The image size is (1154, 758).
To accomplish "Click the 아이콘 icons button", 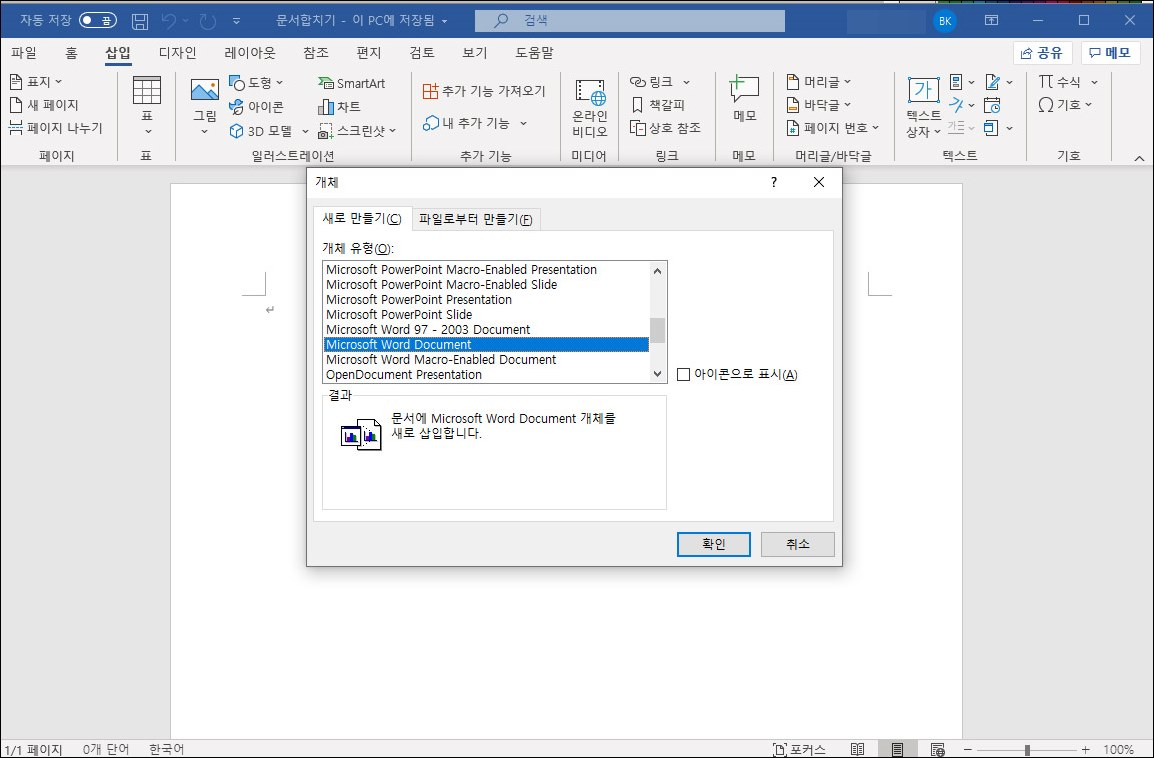I will 256,107.
